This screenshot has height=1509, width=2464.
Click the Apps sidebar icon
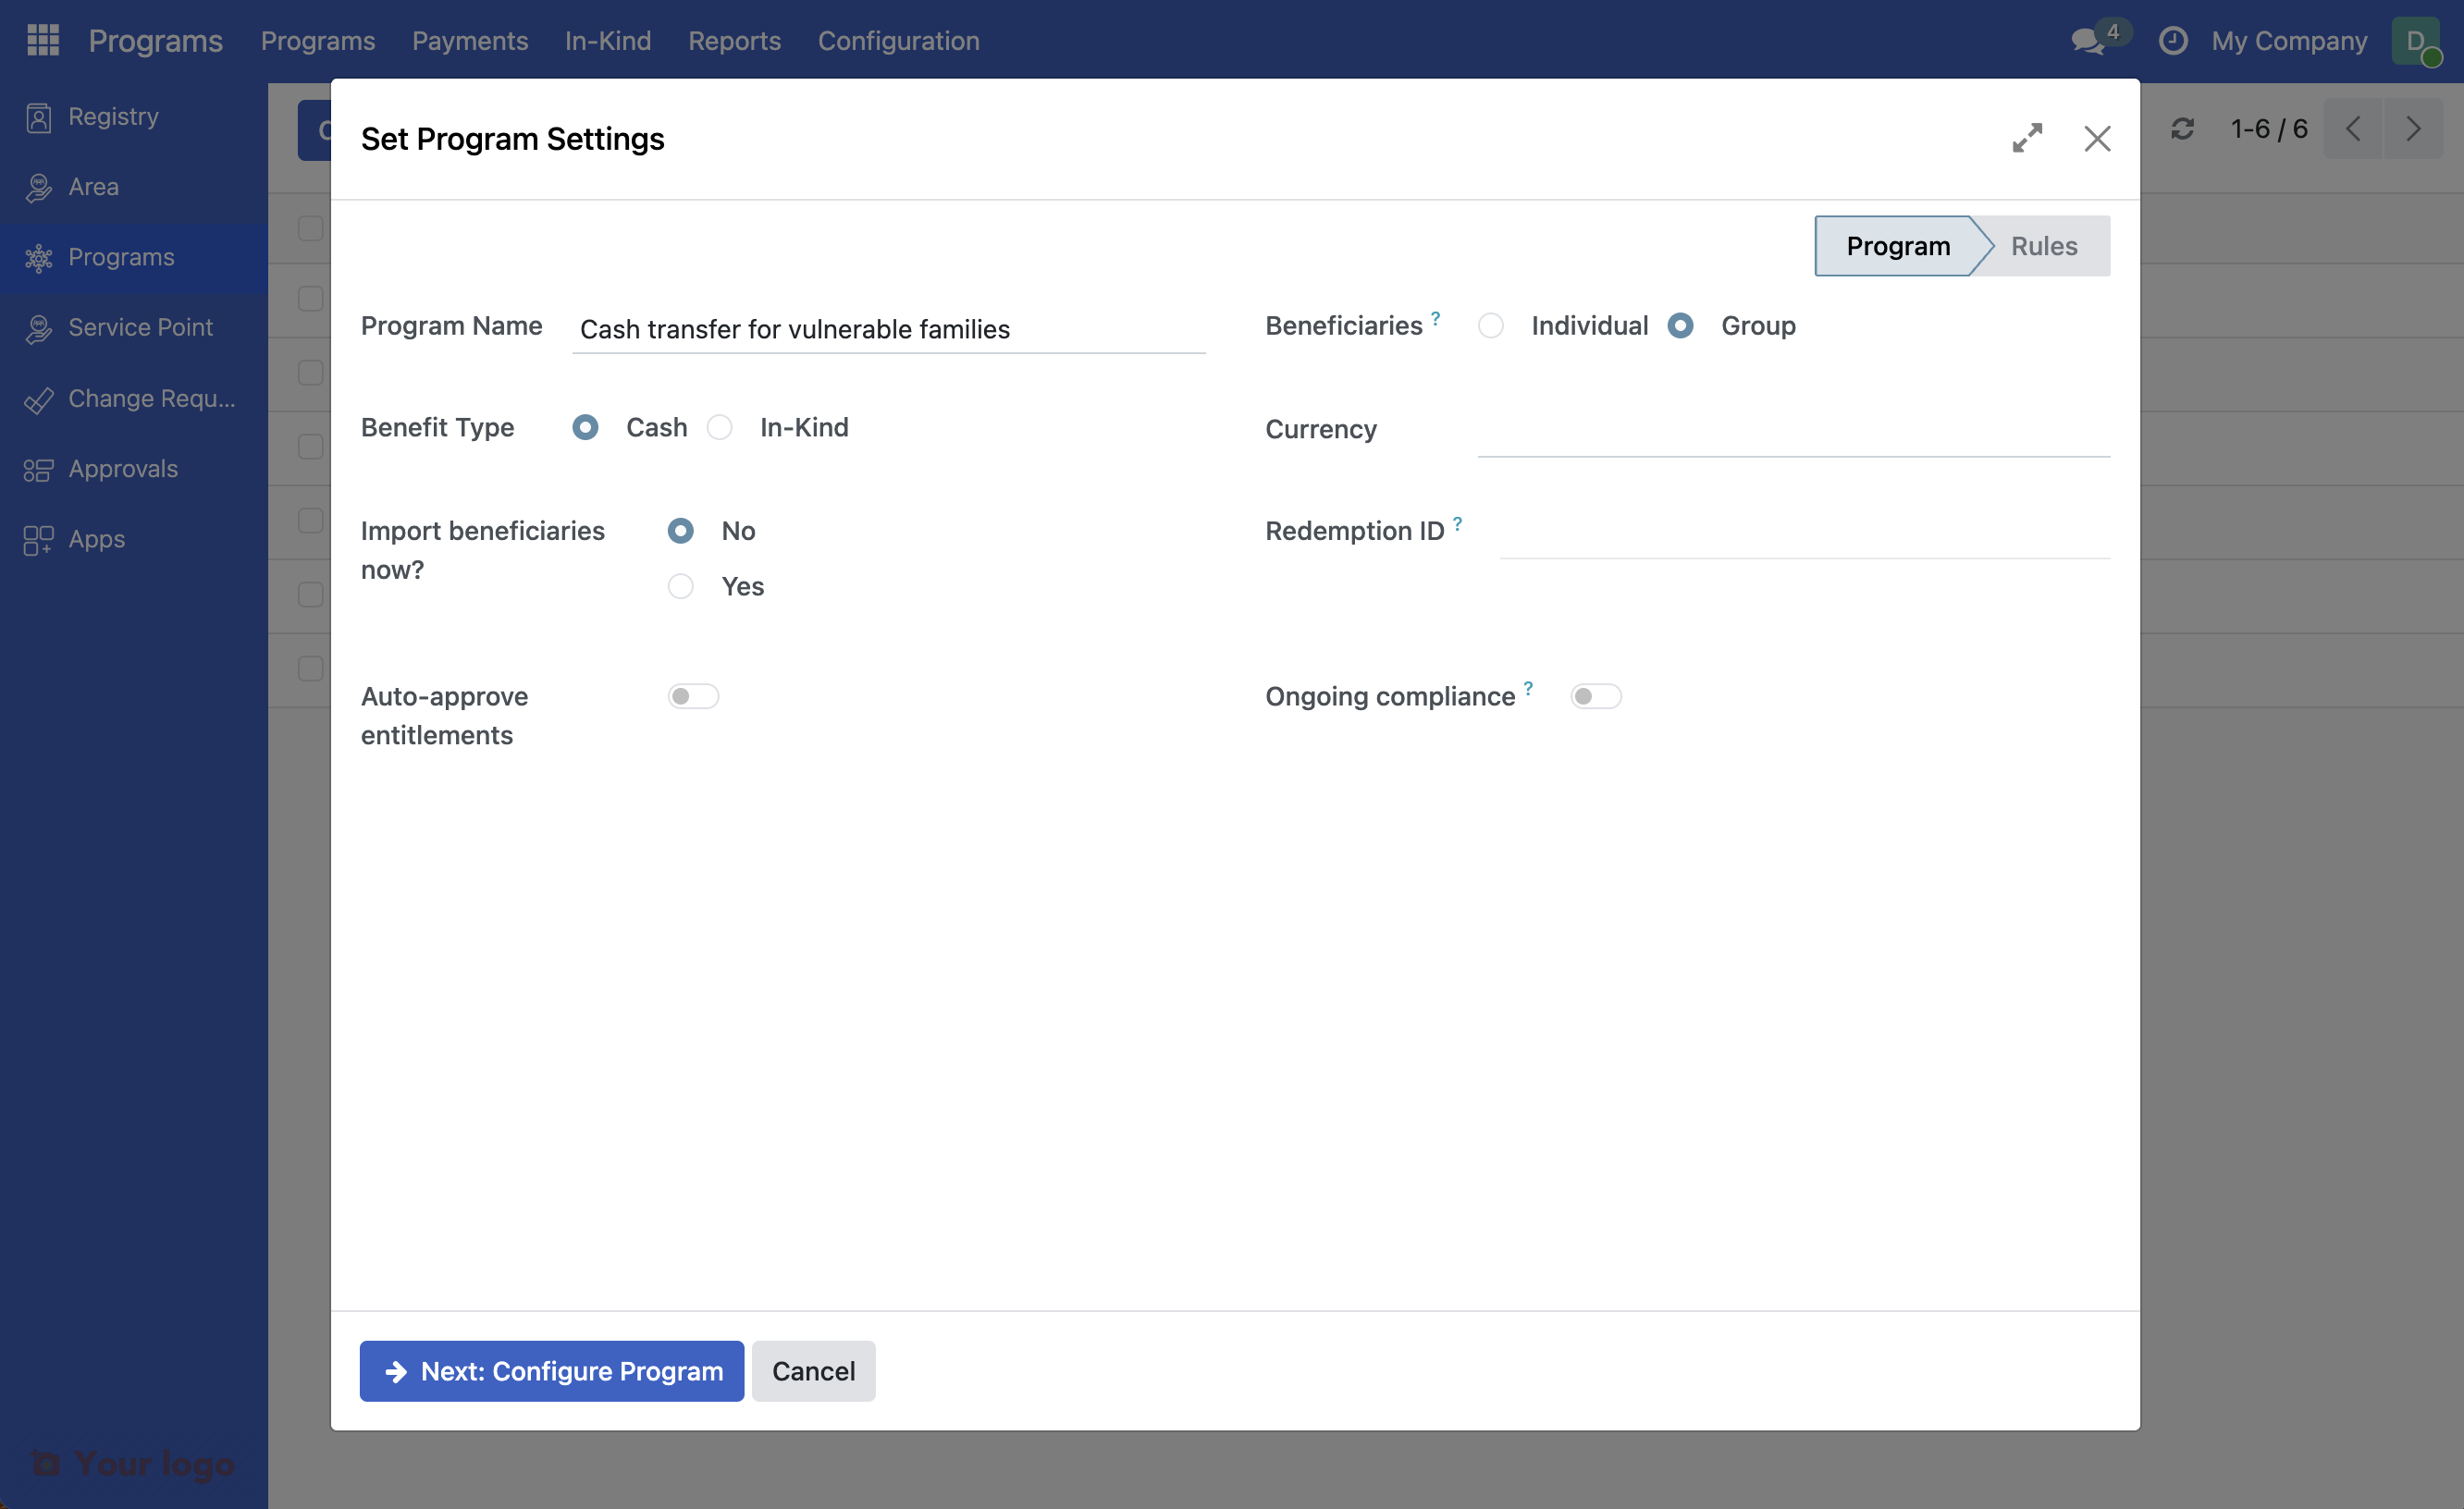38,539
